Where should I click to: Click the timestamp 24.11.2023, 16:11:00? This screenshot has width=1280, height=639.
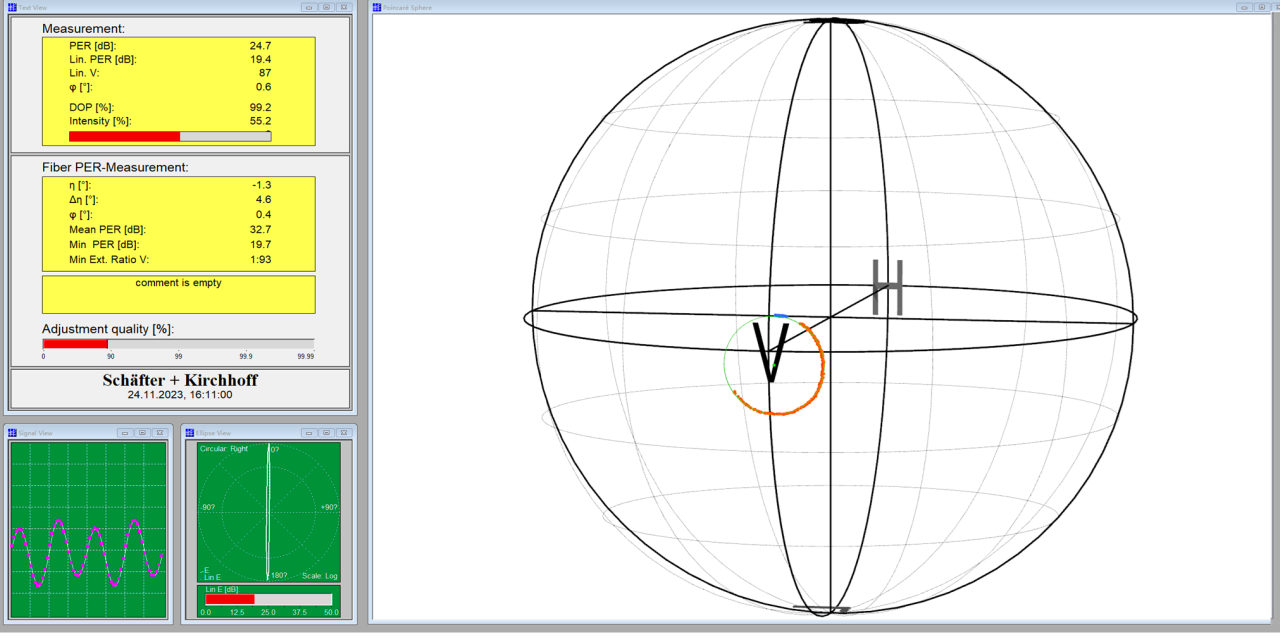coord(180,395)
